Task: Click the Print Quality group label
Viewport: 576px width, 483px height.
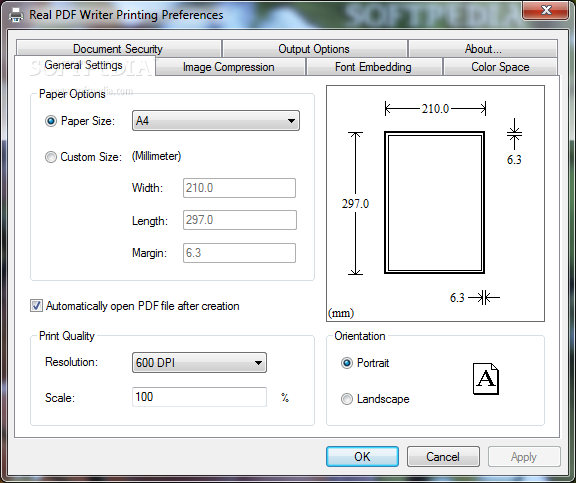Action: pyautogui.click(x=67, y=336)
